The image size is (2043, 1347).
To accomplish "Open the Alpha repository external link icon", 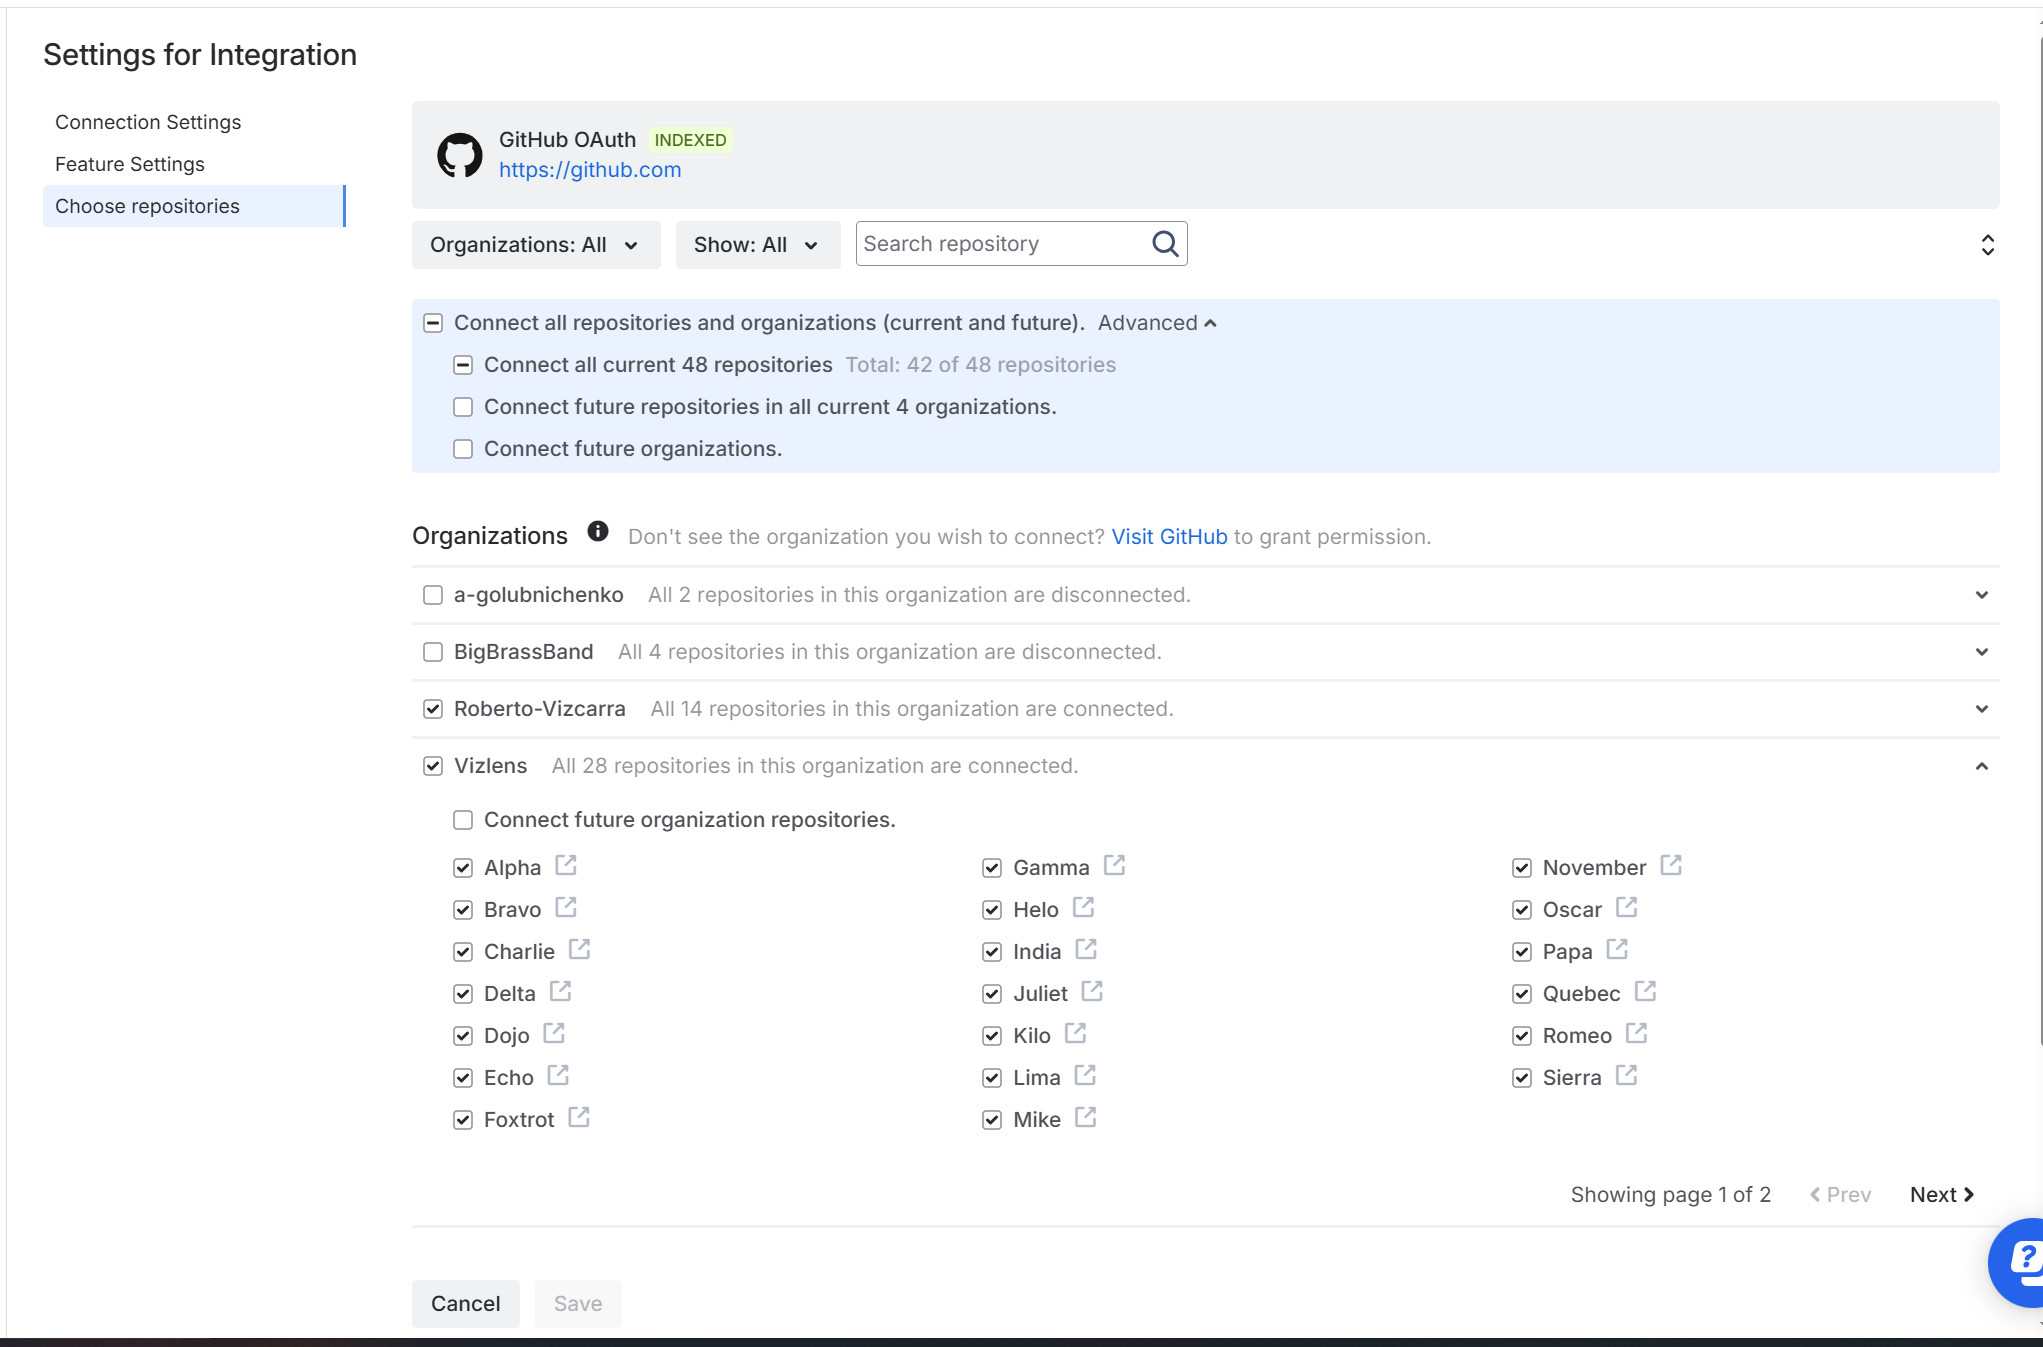I will [x=566, y=865].
